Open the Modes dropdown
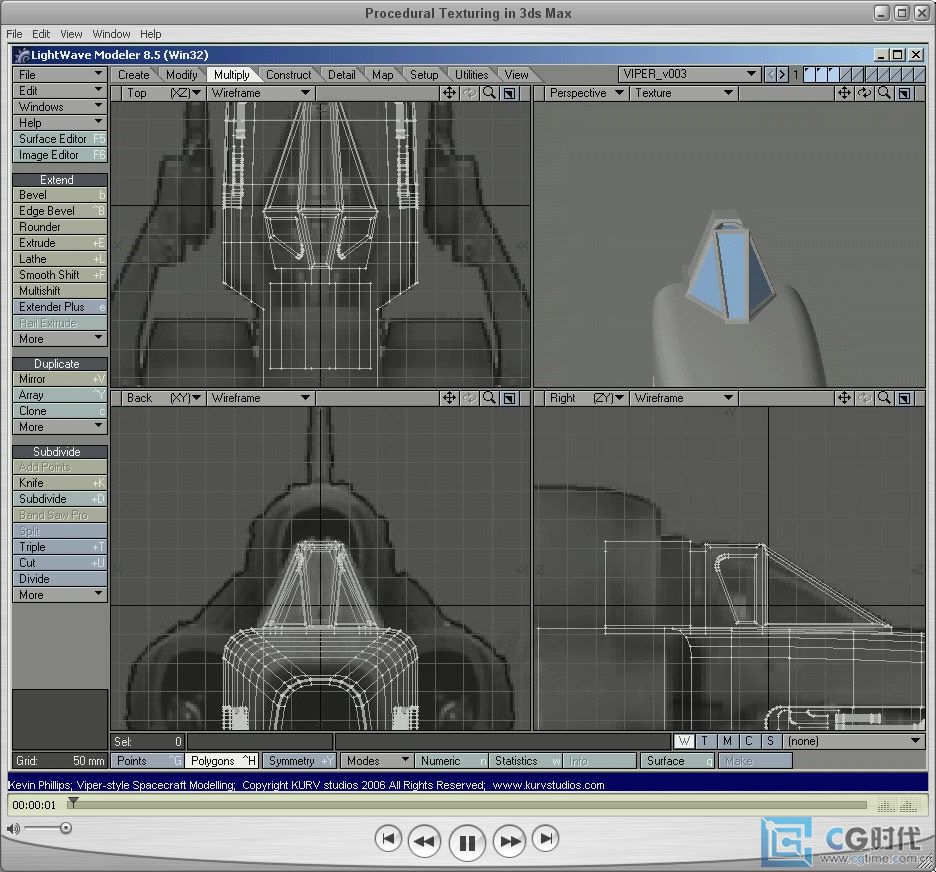Image resolution: width=936 pixels, height=872 pixels. pos(377,761)
